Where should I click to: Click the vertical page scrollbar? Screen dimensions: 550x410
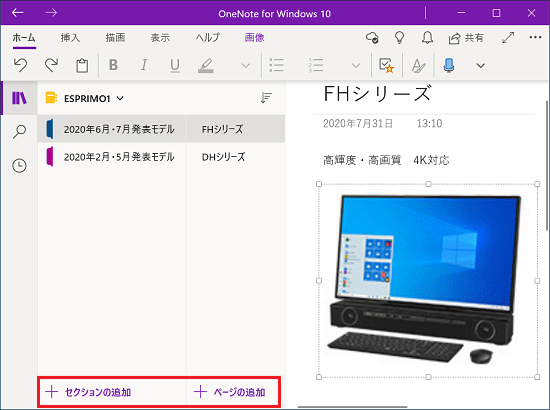[x=547, y=166]
